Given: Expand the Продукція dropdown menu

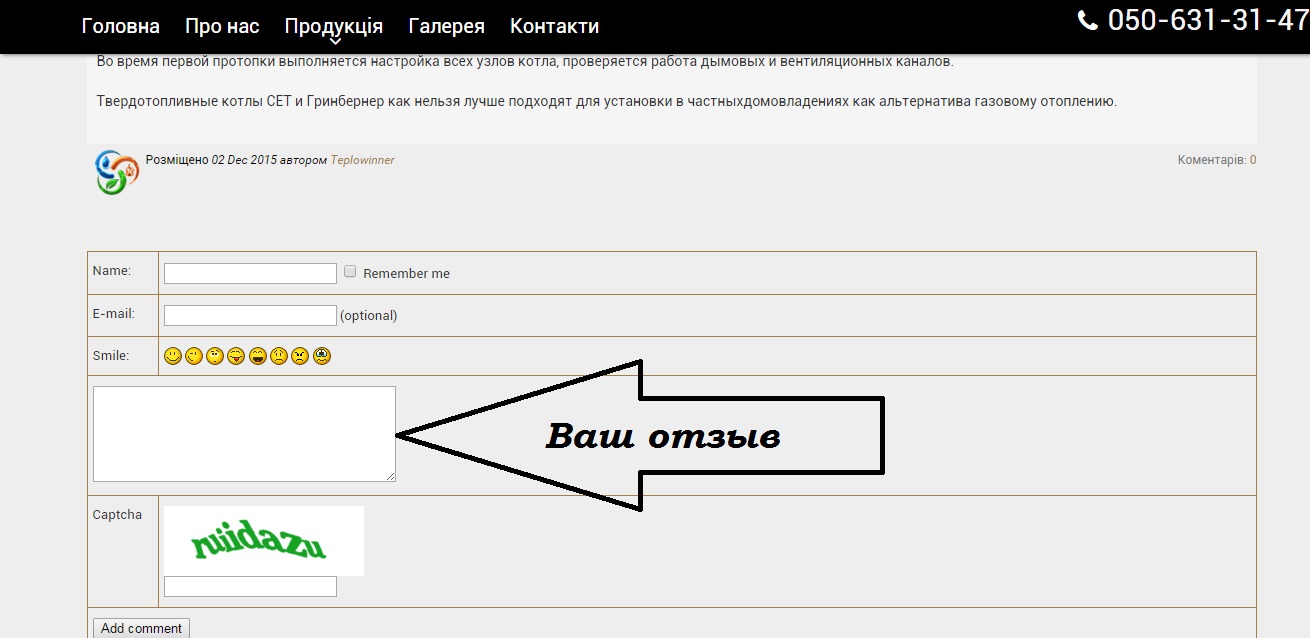Looking at the screenshot, I should pyautogui.click(x=333, y=26).
